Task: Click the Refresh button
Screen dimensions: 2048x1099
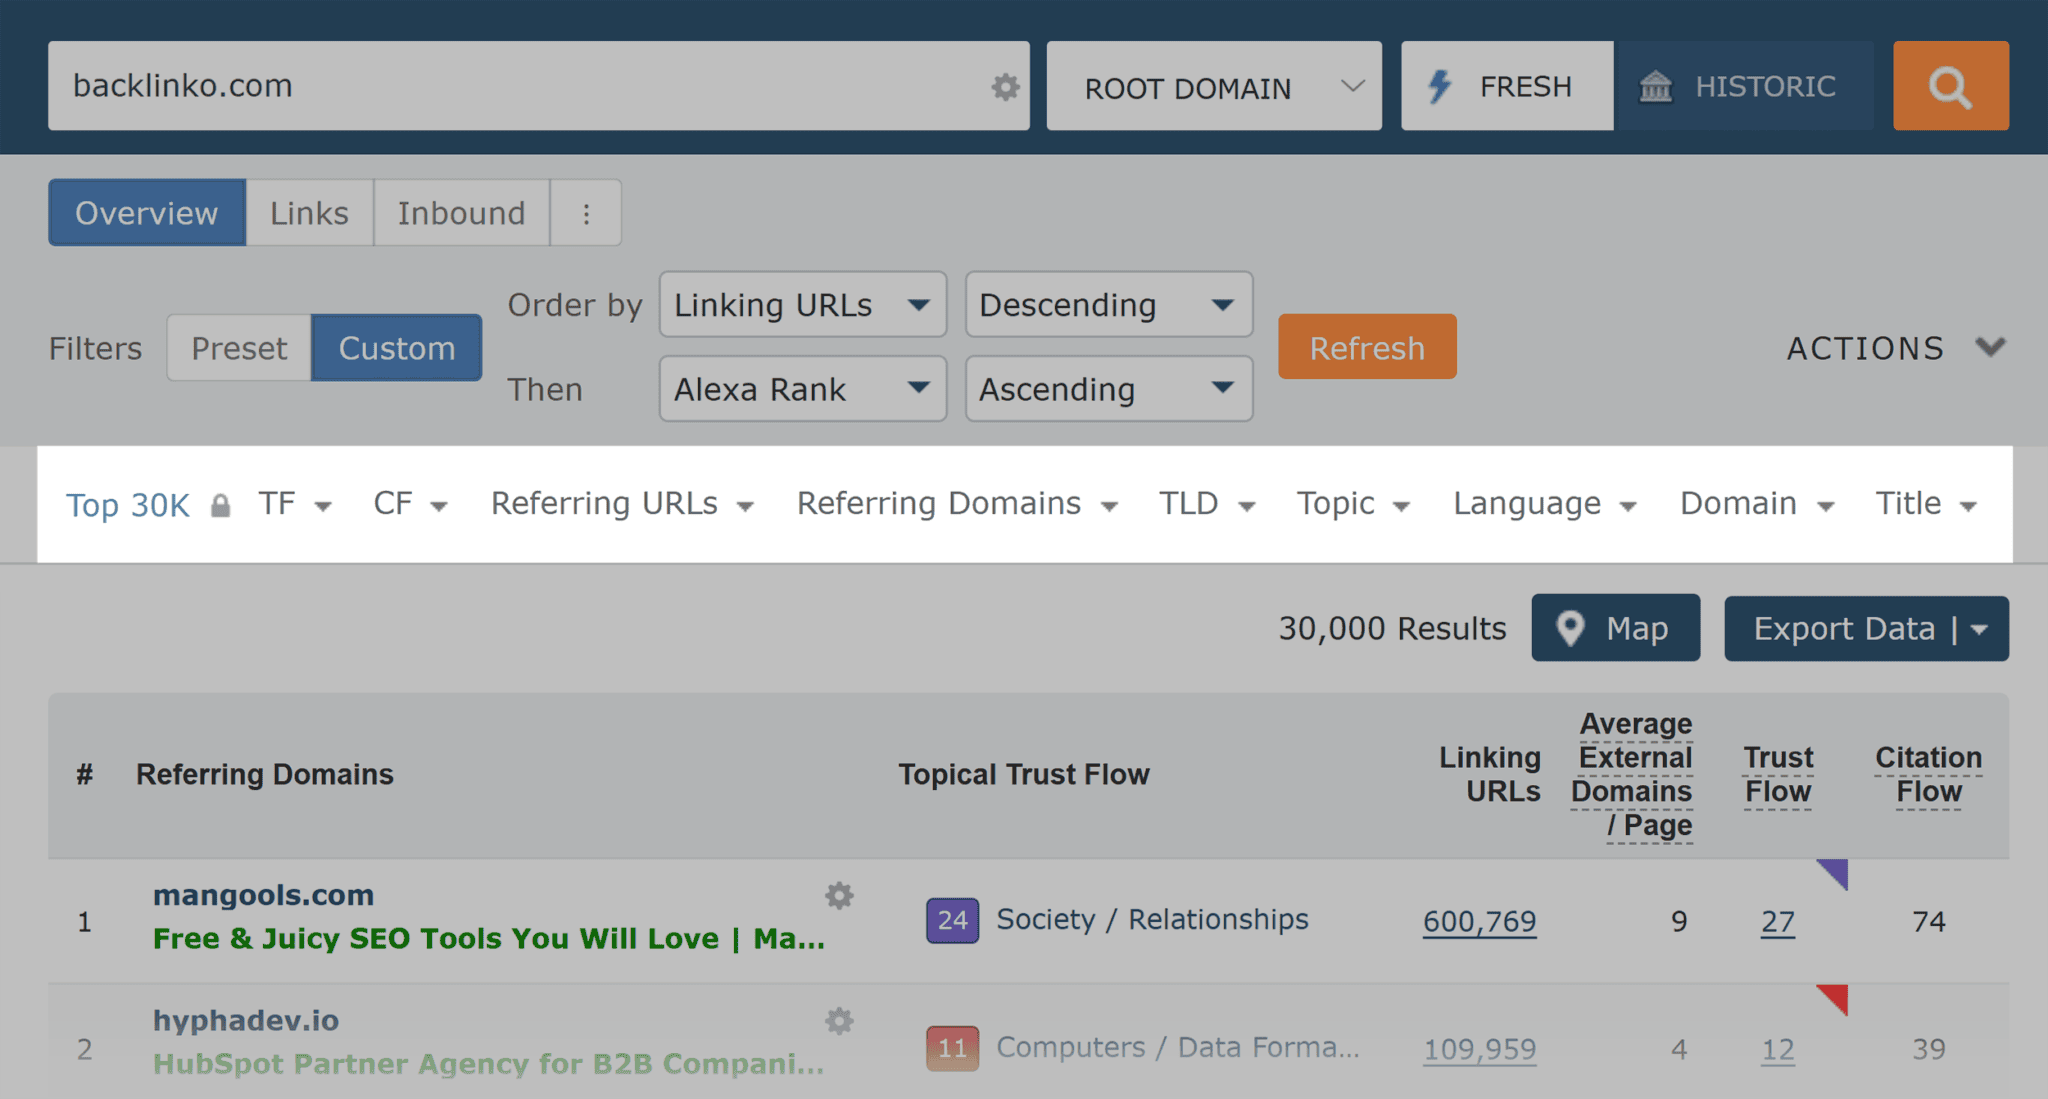Action: [x=1366, y=347]
